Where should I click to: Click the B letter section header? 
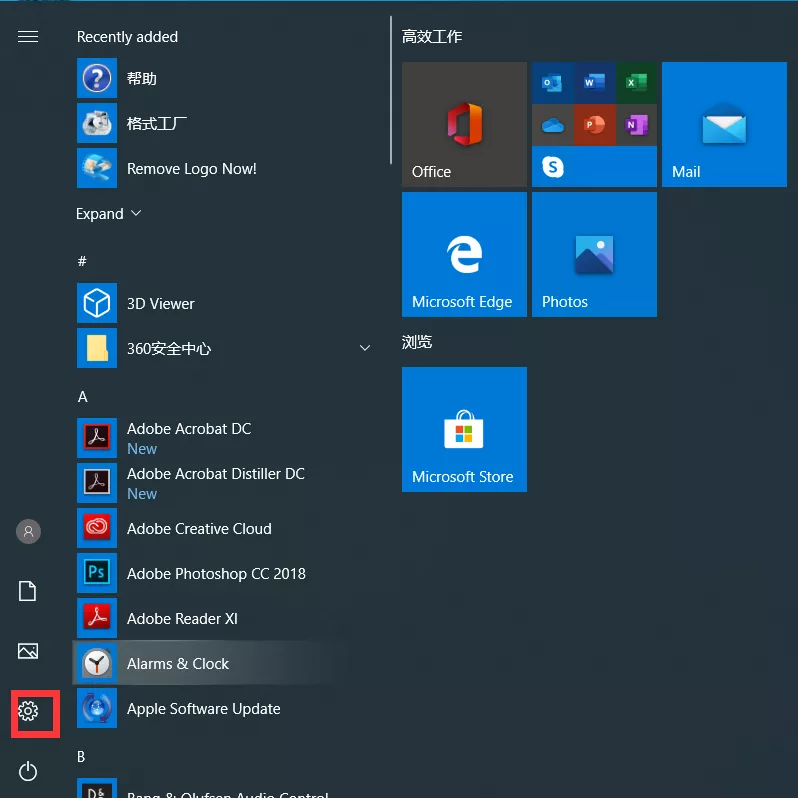click(x=81, y=757)
